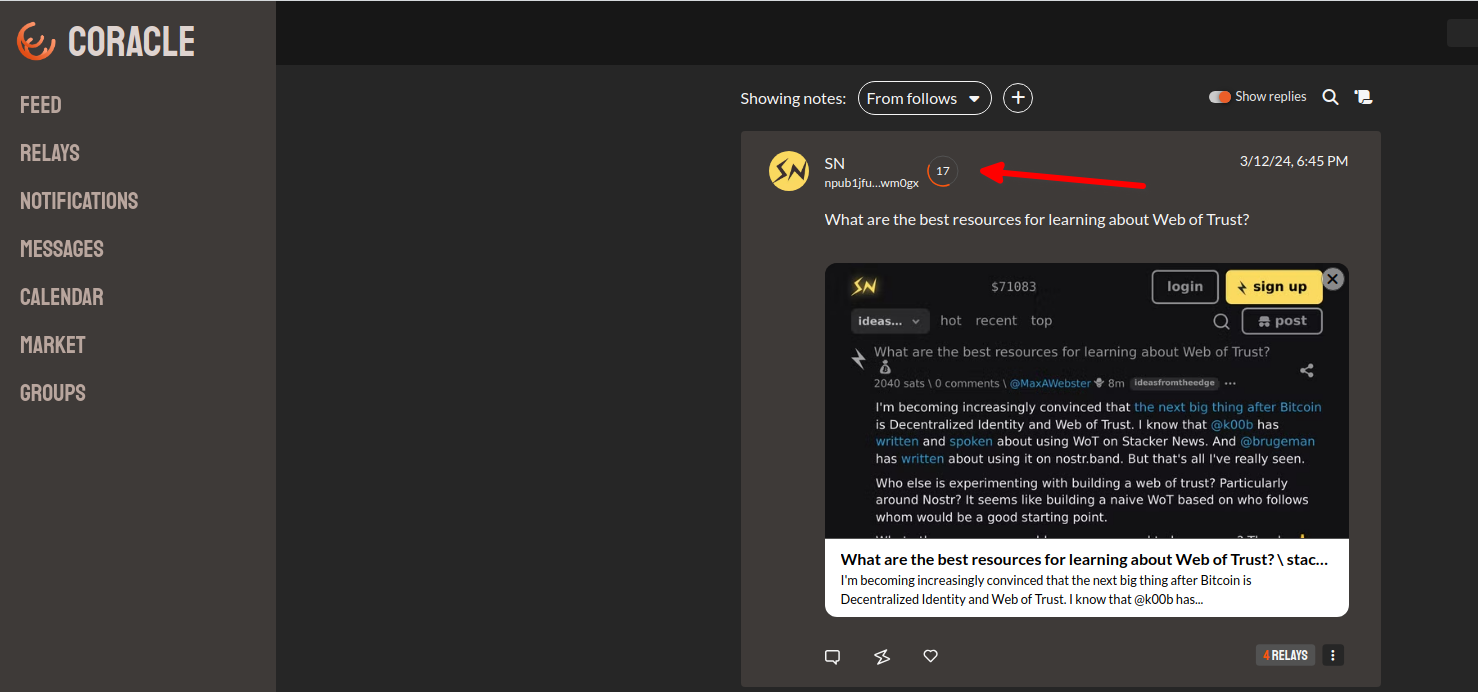
Task: Open SN profile avatar
Action: [788, 171]
